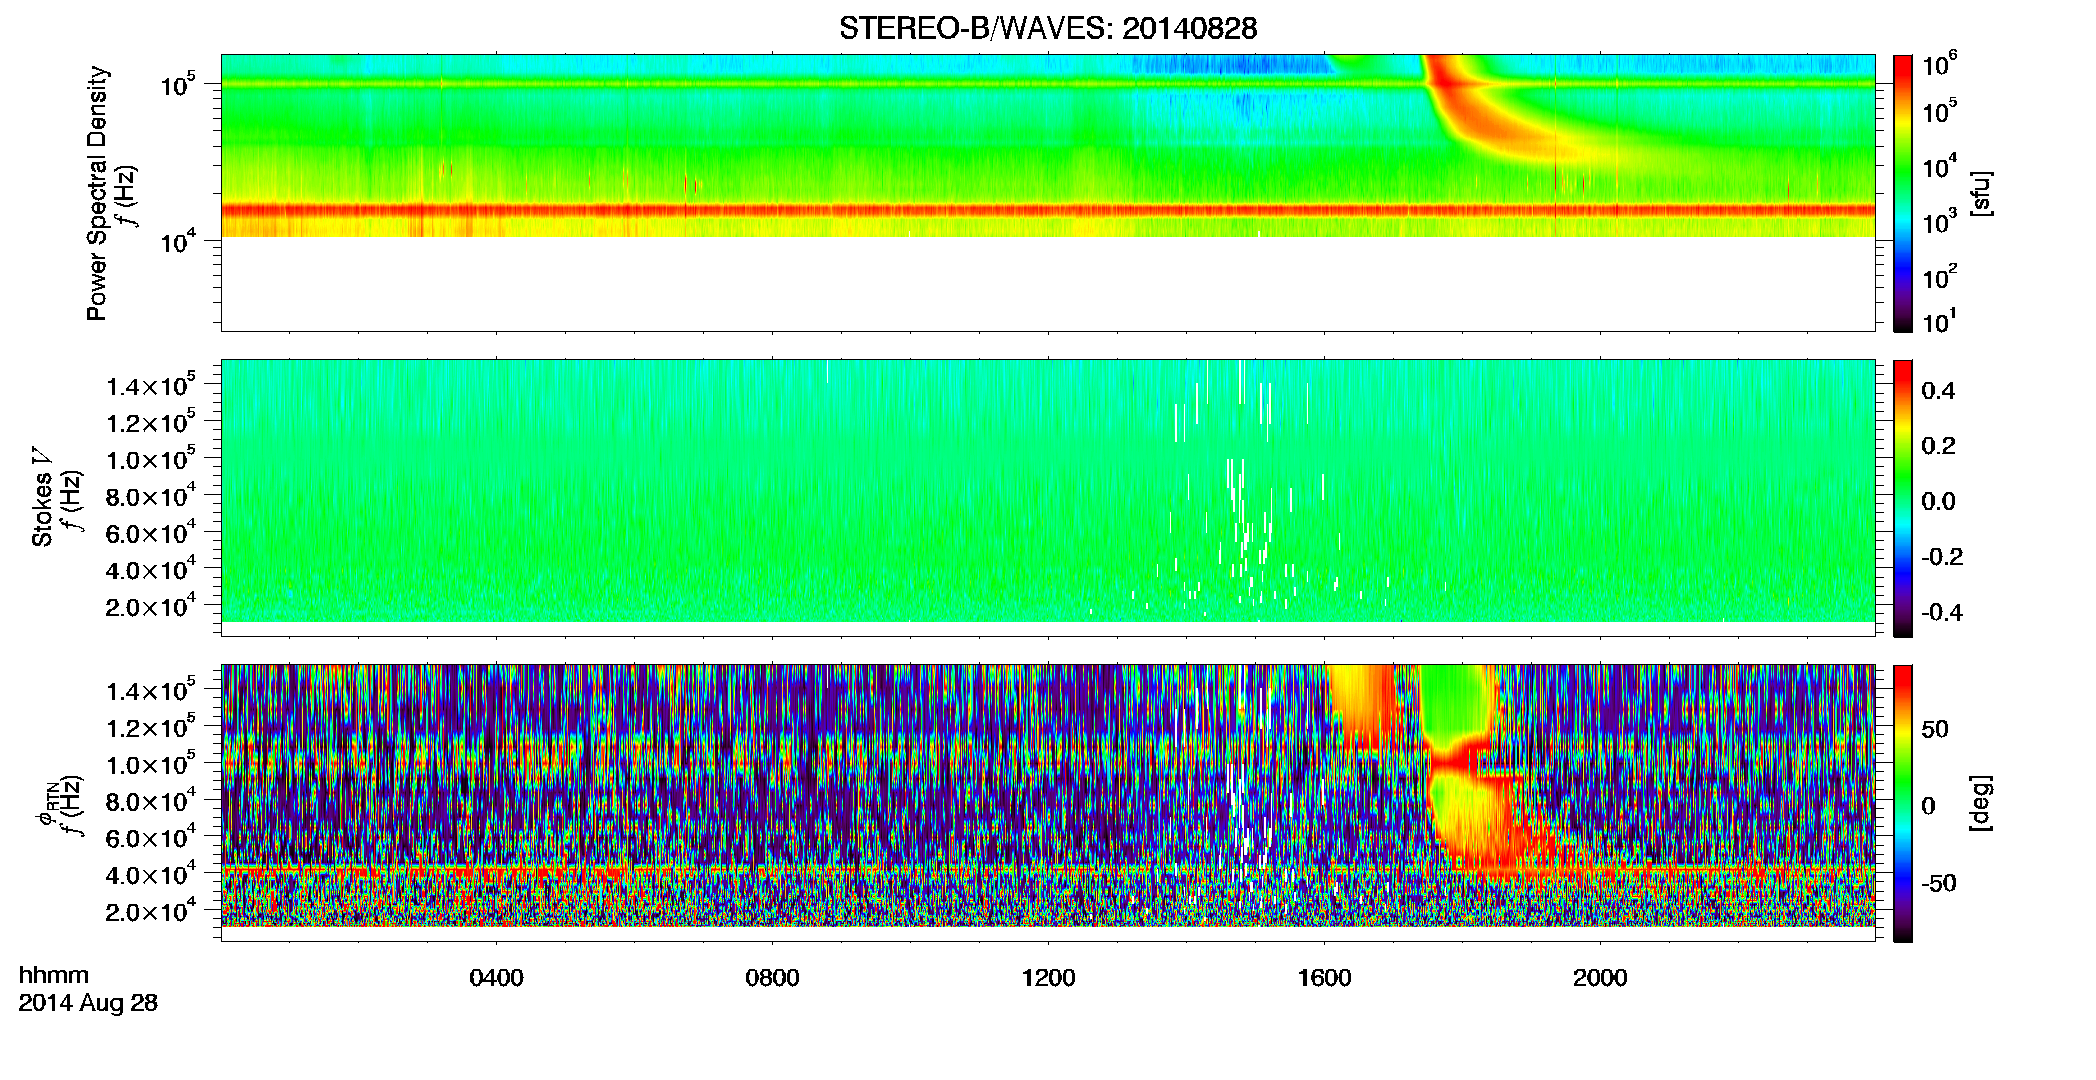Viewport: 2096px width, 1080px height.
Task: Click the Stokes panel 1.4×10^5 frequency tick label
Action: point(151,384)
